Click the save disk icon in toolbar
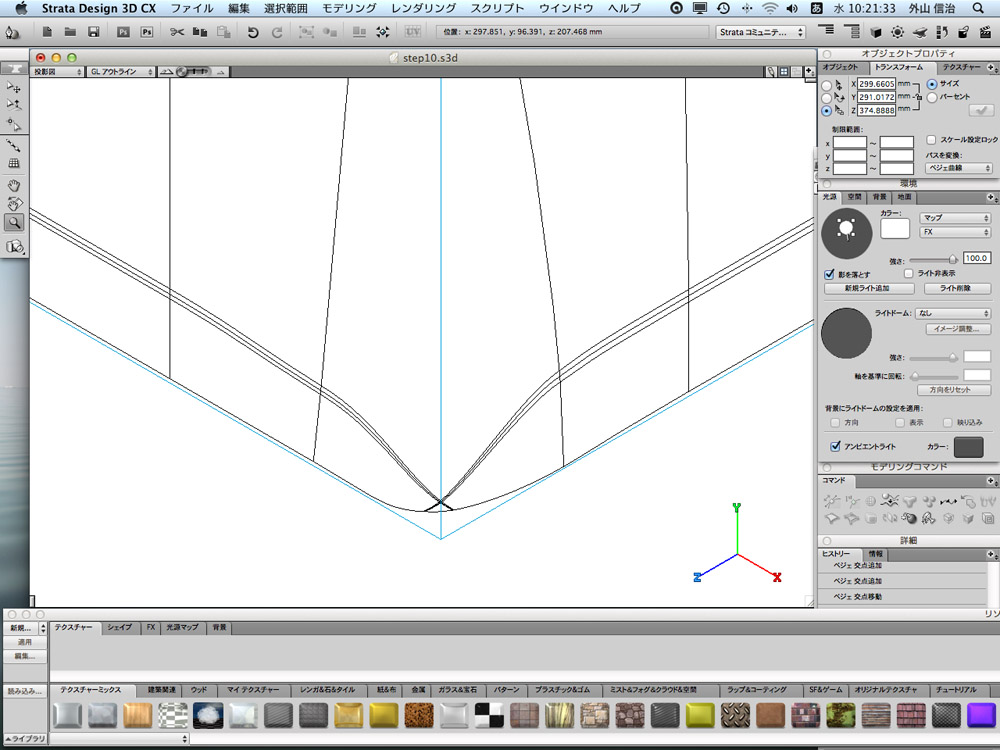This screenshot has height=750, width=1000. 93,32
